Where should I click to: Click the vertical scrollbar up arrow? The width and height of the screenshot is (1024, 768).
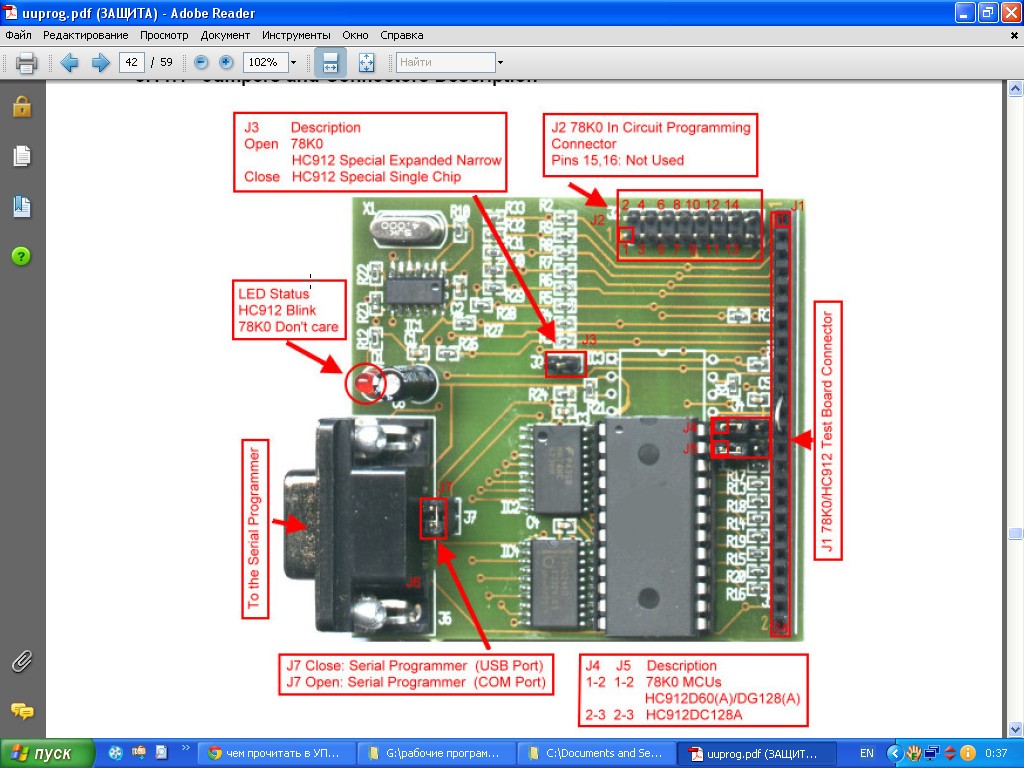(1015, 88)
